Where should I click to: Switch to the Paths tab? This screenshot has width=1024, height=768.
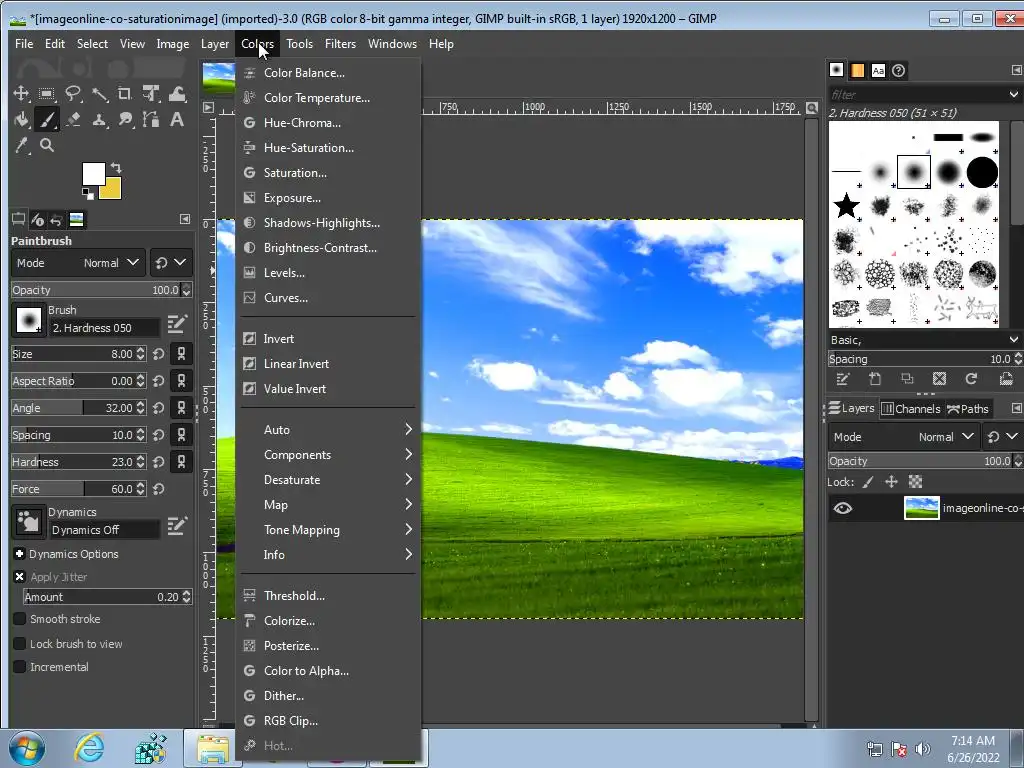click(967, 409)
